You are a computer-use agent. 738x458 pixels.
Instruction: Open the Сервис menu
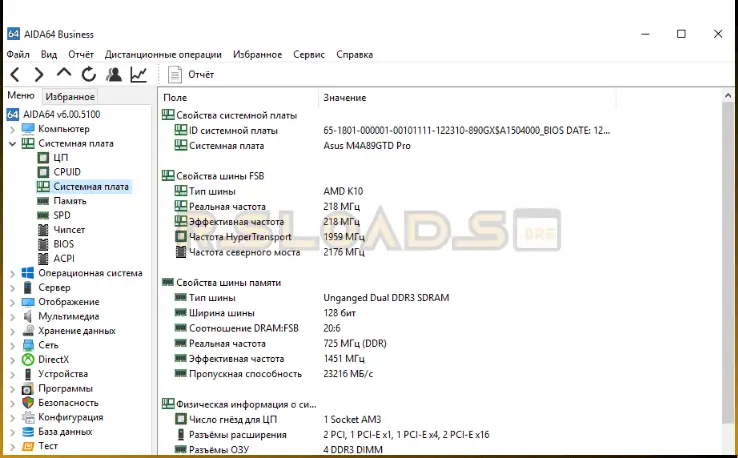tap(308, 54)
